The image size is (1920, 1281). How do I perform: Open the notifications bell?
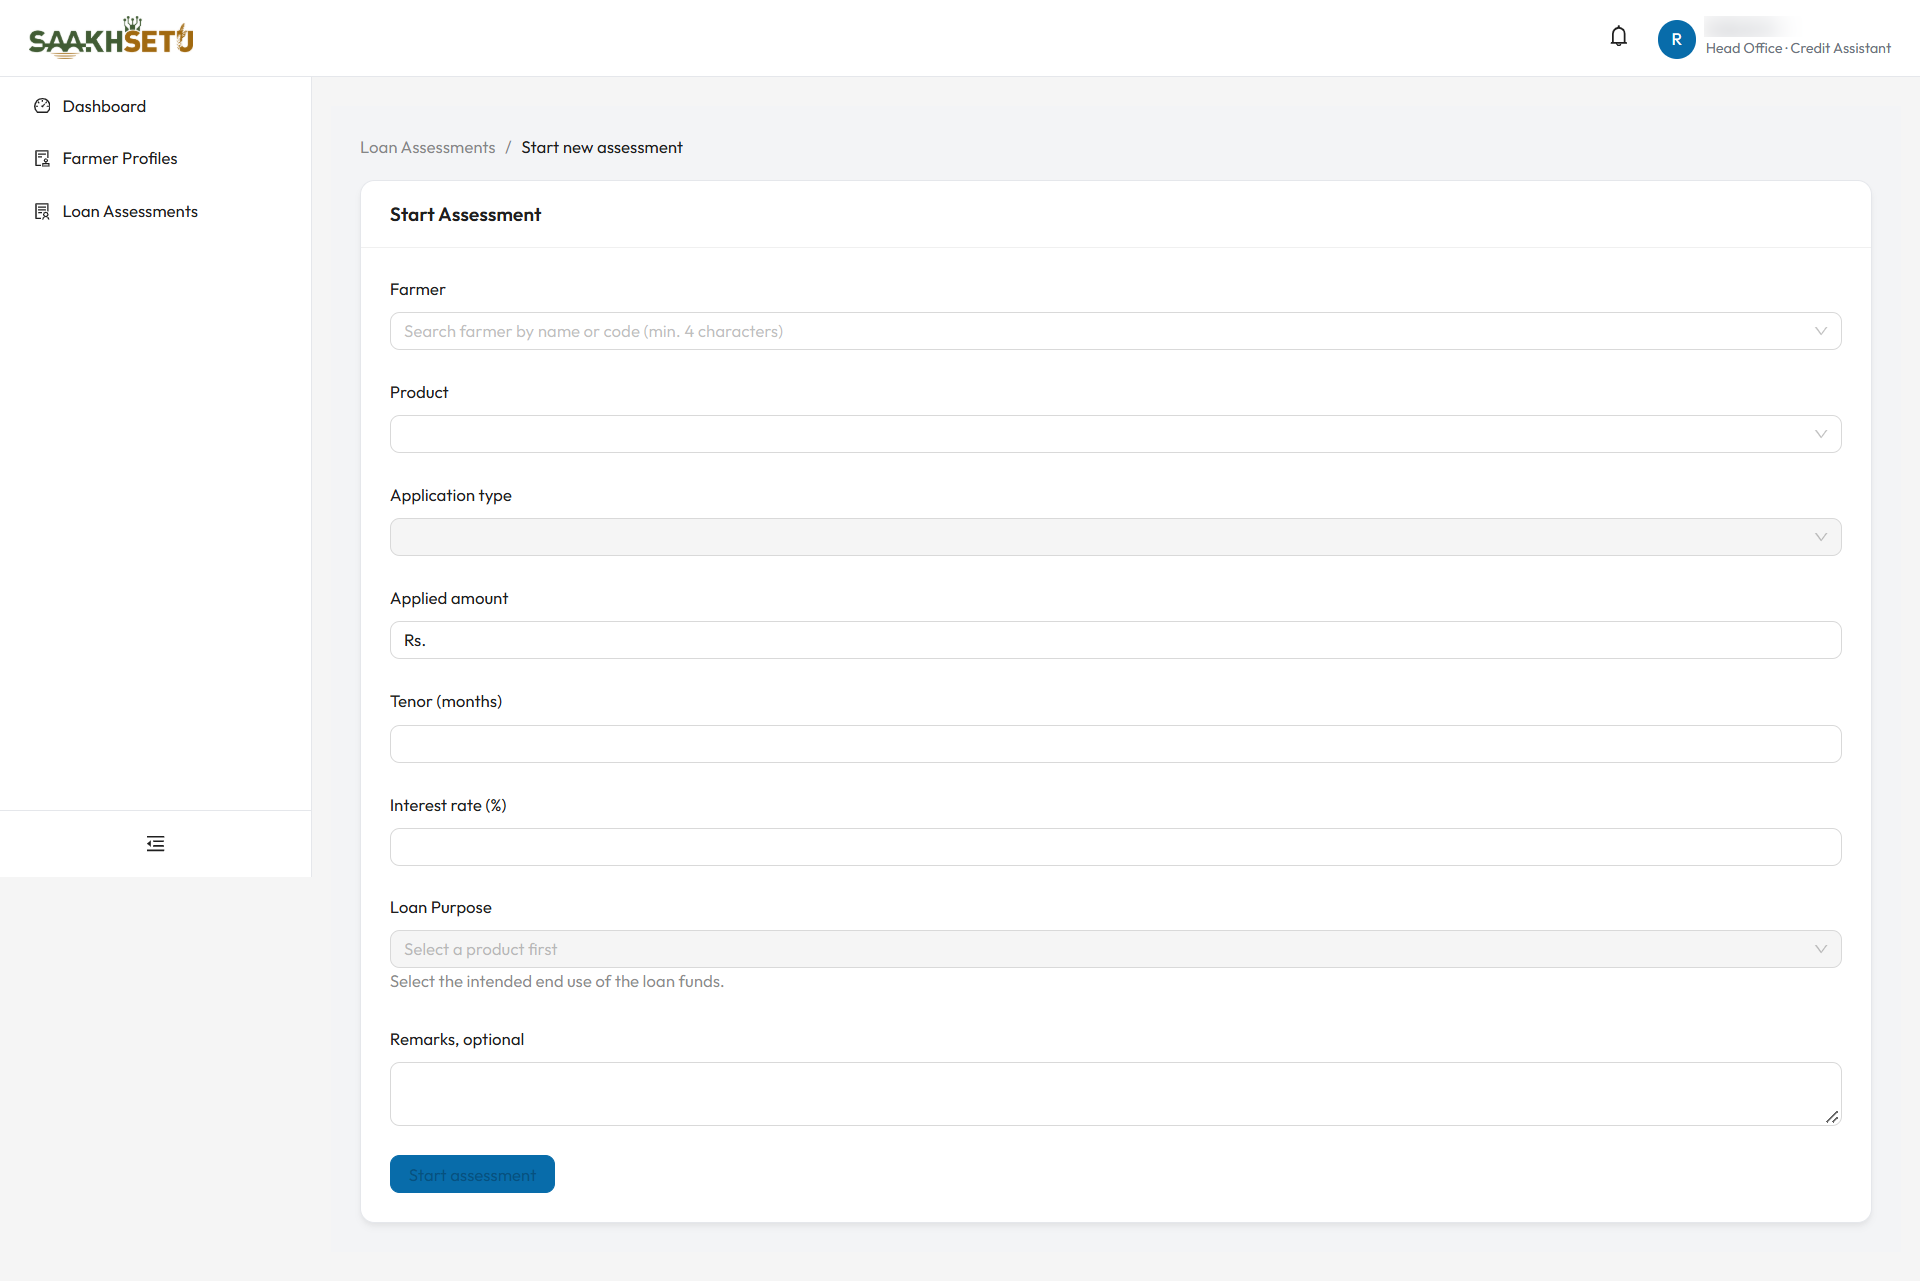(1619, 37)
